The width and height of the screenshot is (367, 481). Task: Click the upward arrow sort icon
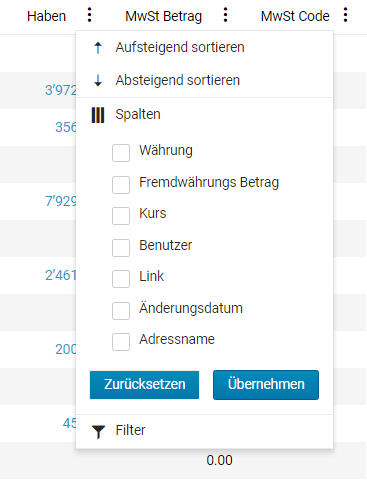(98, 48)
